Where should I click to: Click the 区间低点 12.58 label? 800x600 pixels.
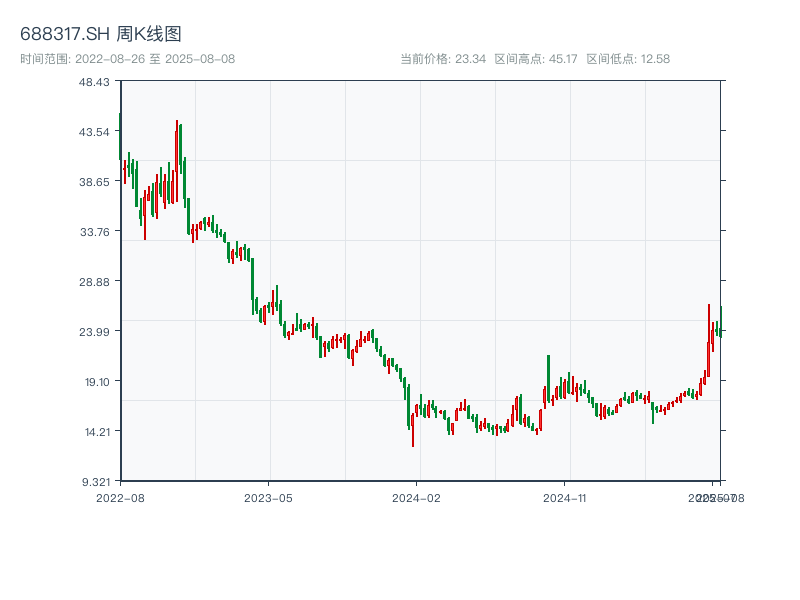pyautogui.click(x=628, y=59)
